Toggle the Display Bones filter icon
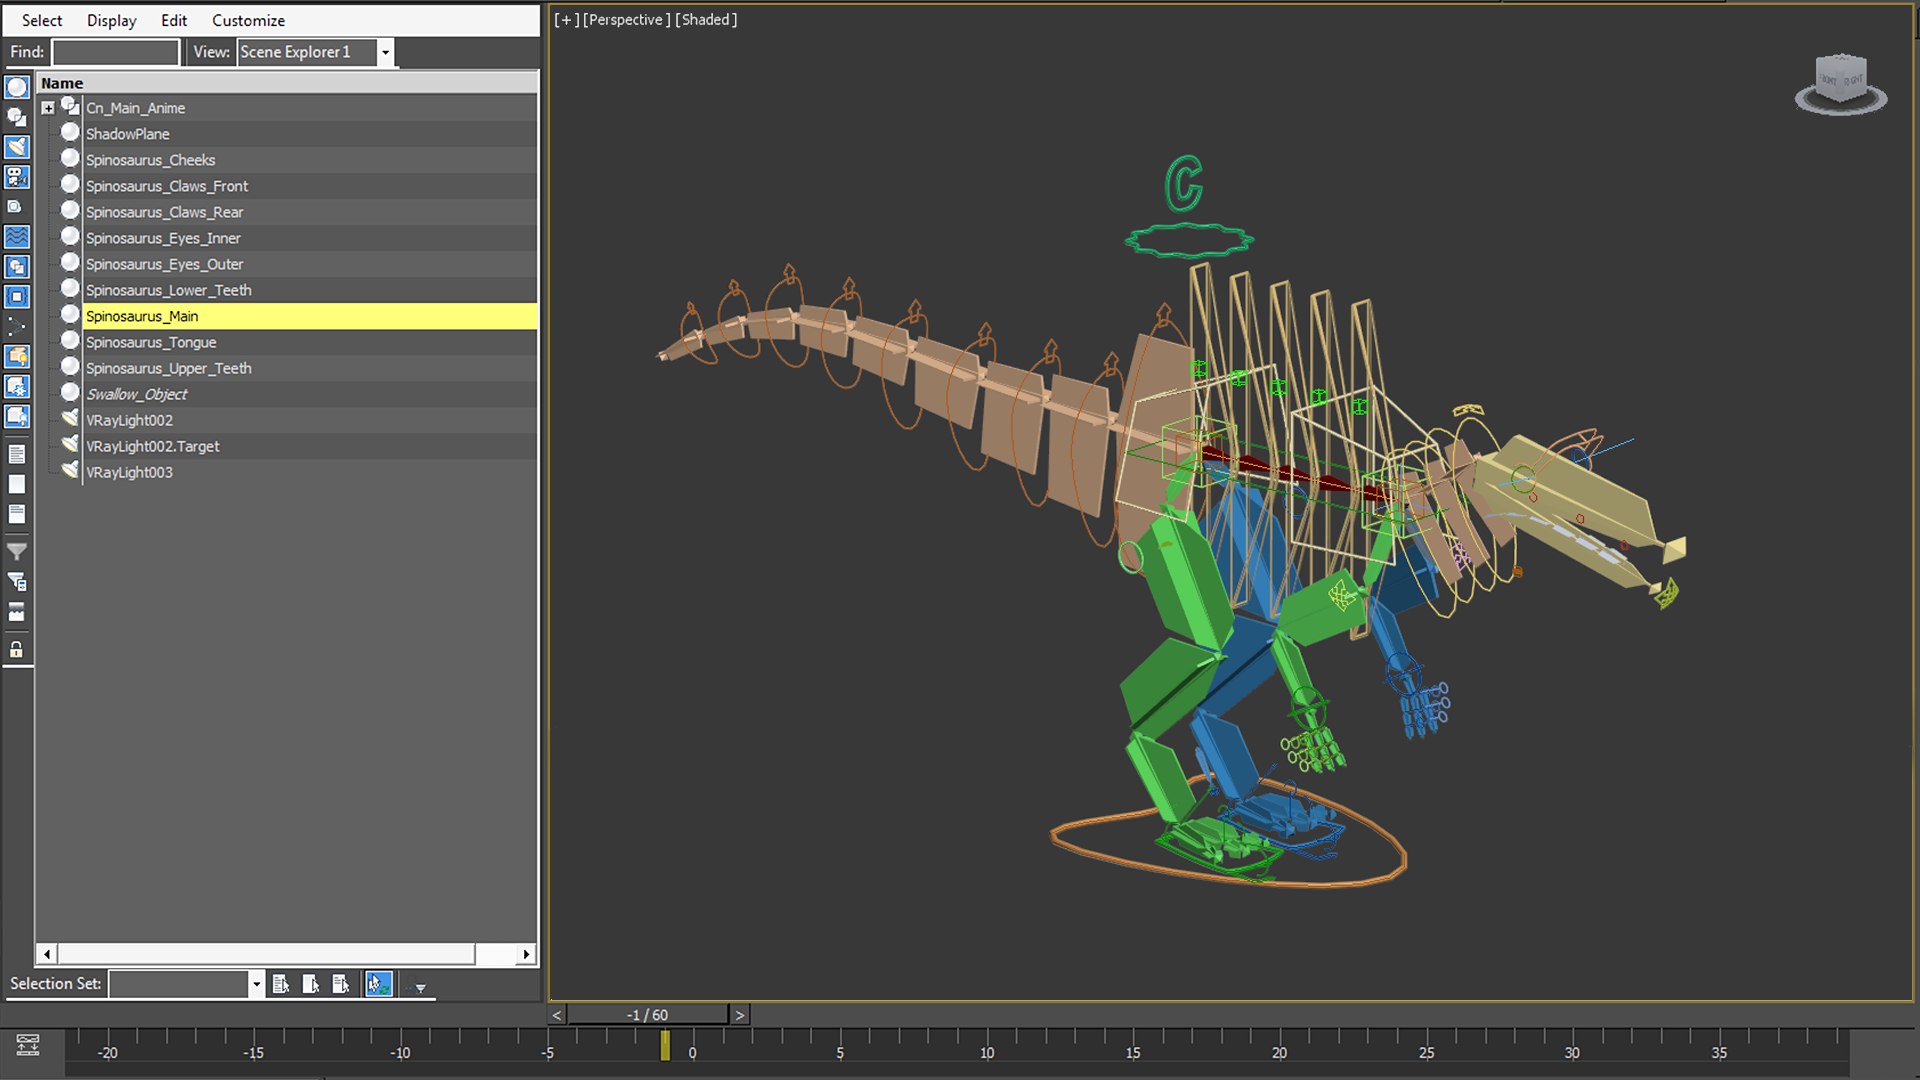 [17, 327]
